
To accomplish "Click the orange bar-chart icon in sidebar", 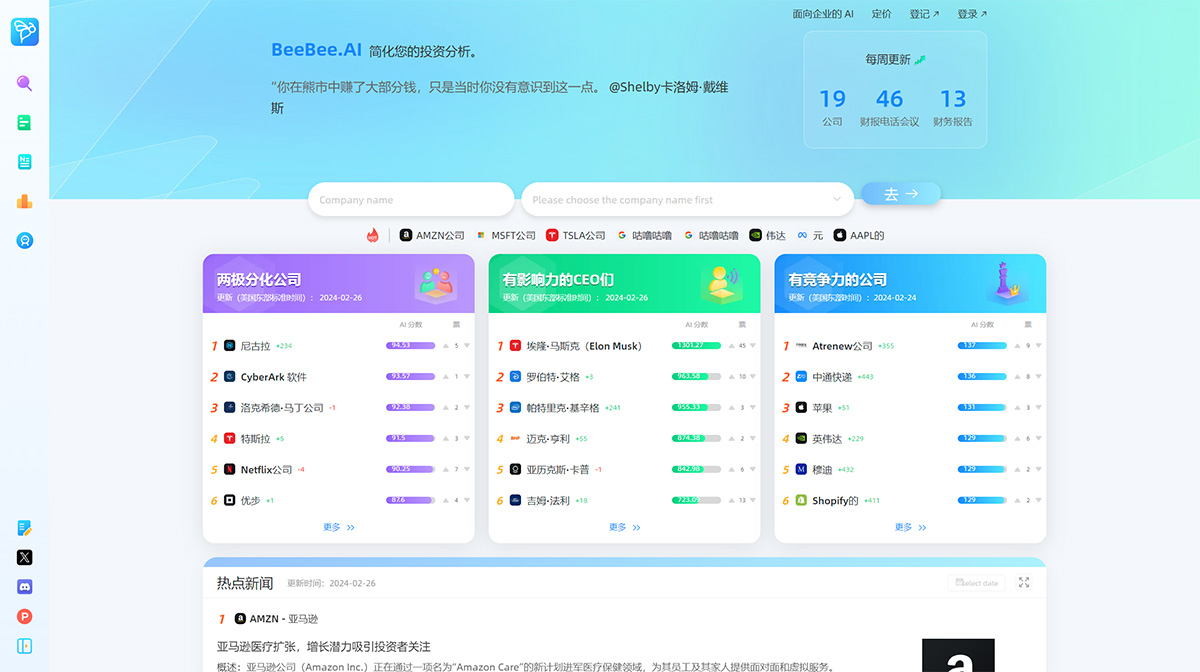I will pos(23,200).
